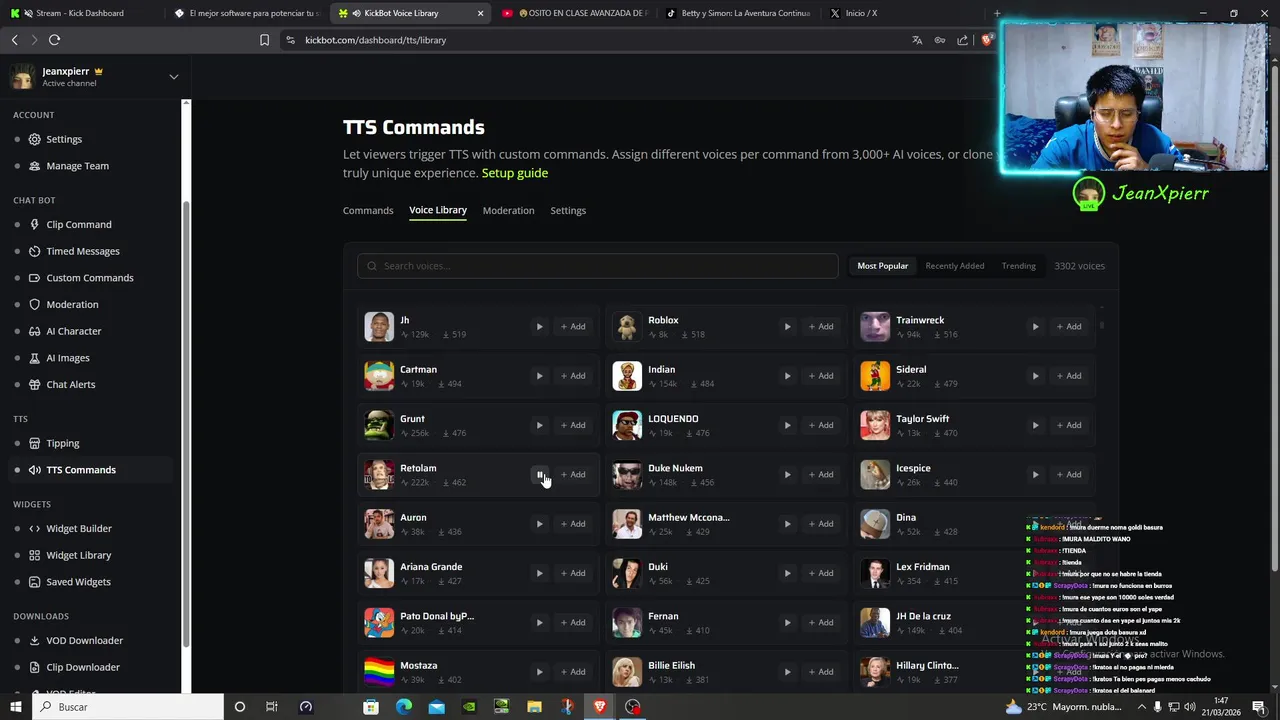
Task: Open Microsoft Edge from taskbar
Action: (404, 707)
